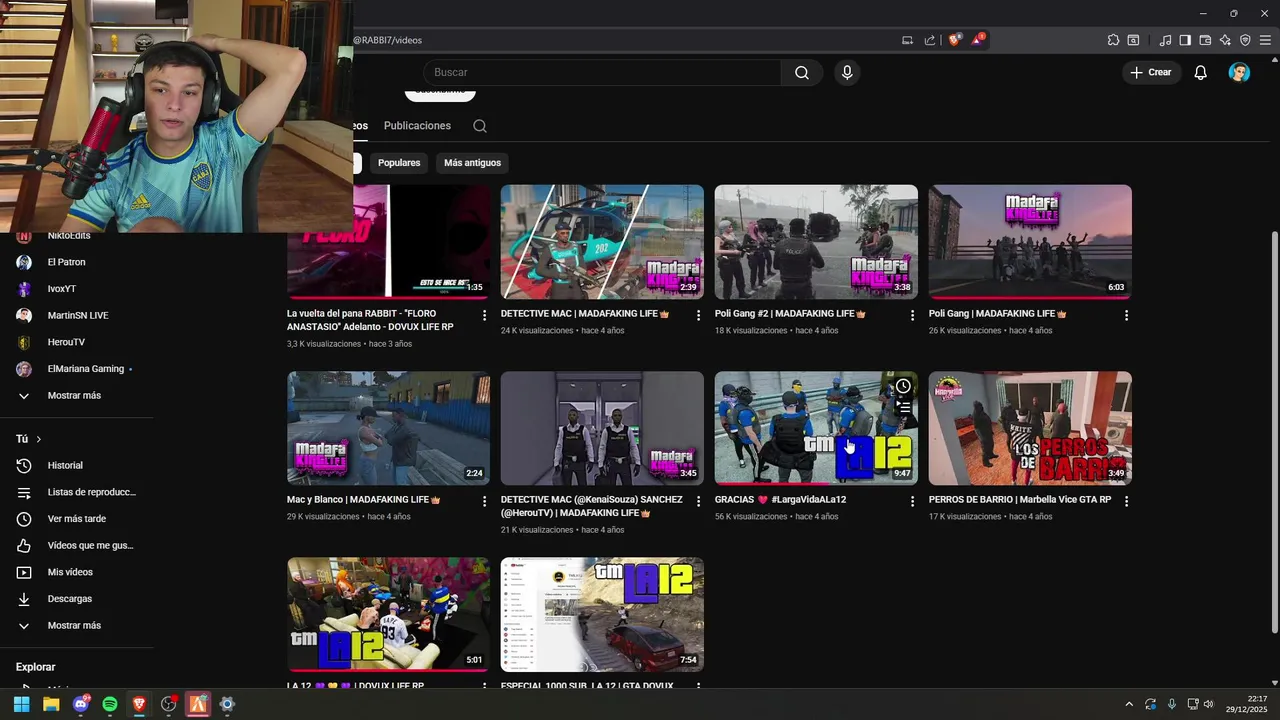
Task: Open Brave Rewards triangle icon
Action: coord(978,40)
